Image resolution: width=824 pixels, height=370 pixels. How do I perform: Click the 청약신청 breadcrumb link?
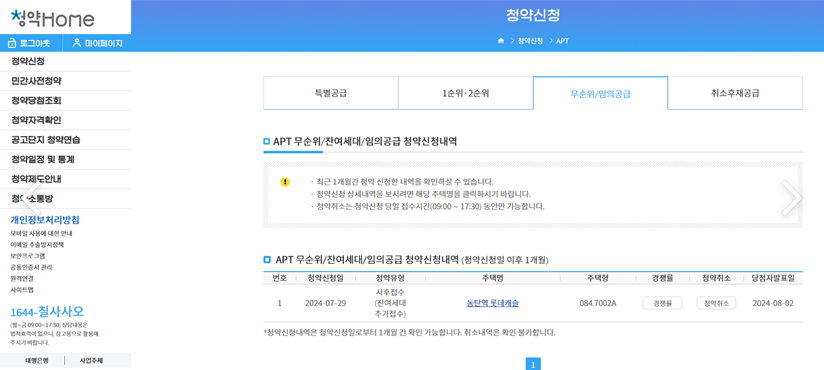pos(530,41)
